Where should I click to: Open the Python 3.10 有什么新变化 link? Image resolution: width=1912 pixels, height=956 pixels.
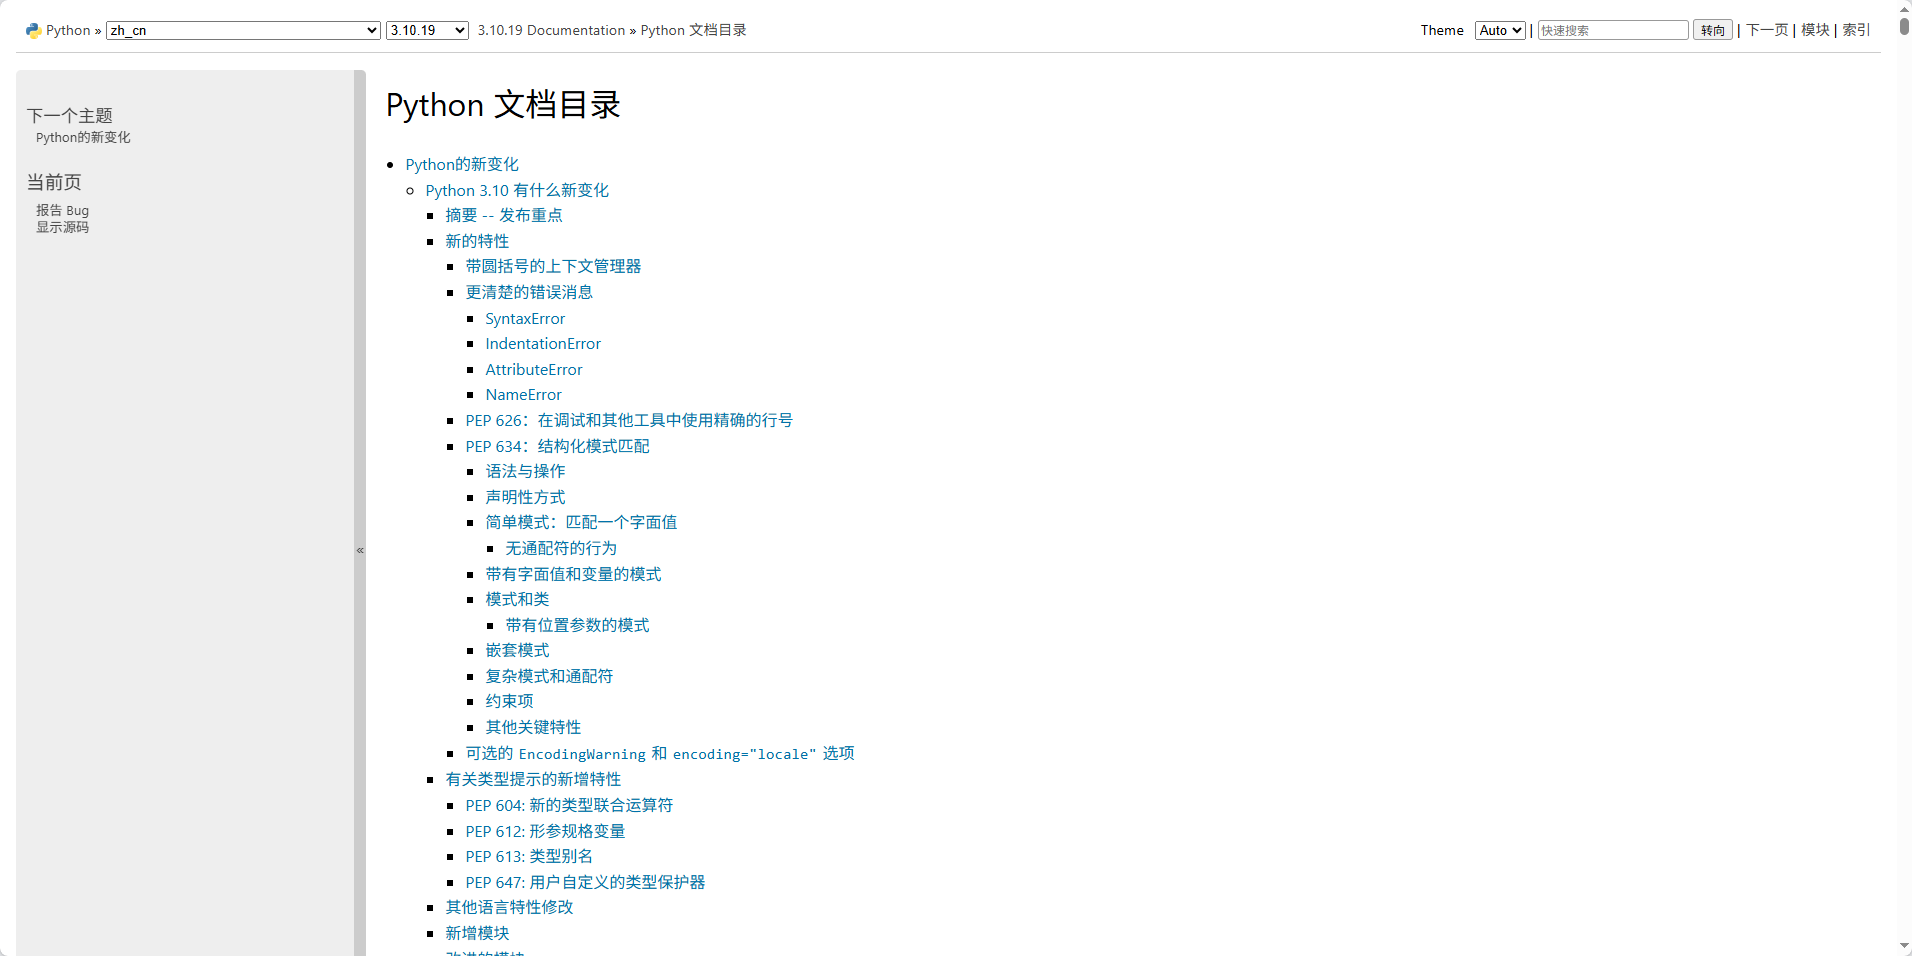click(x=514, y=190)
